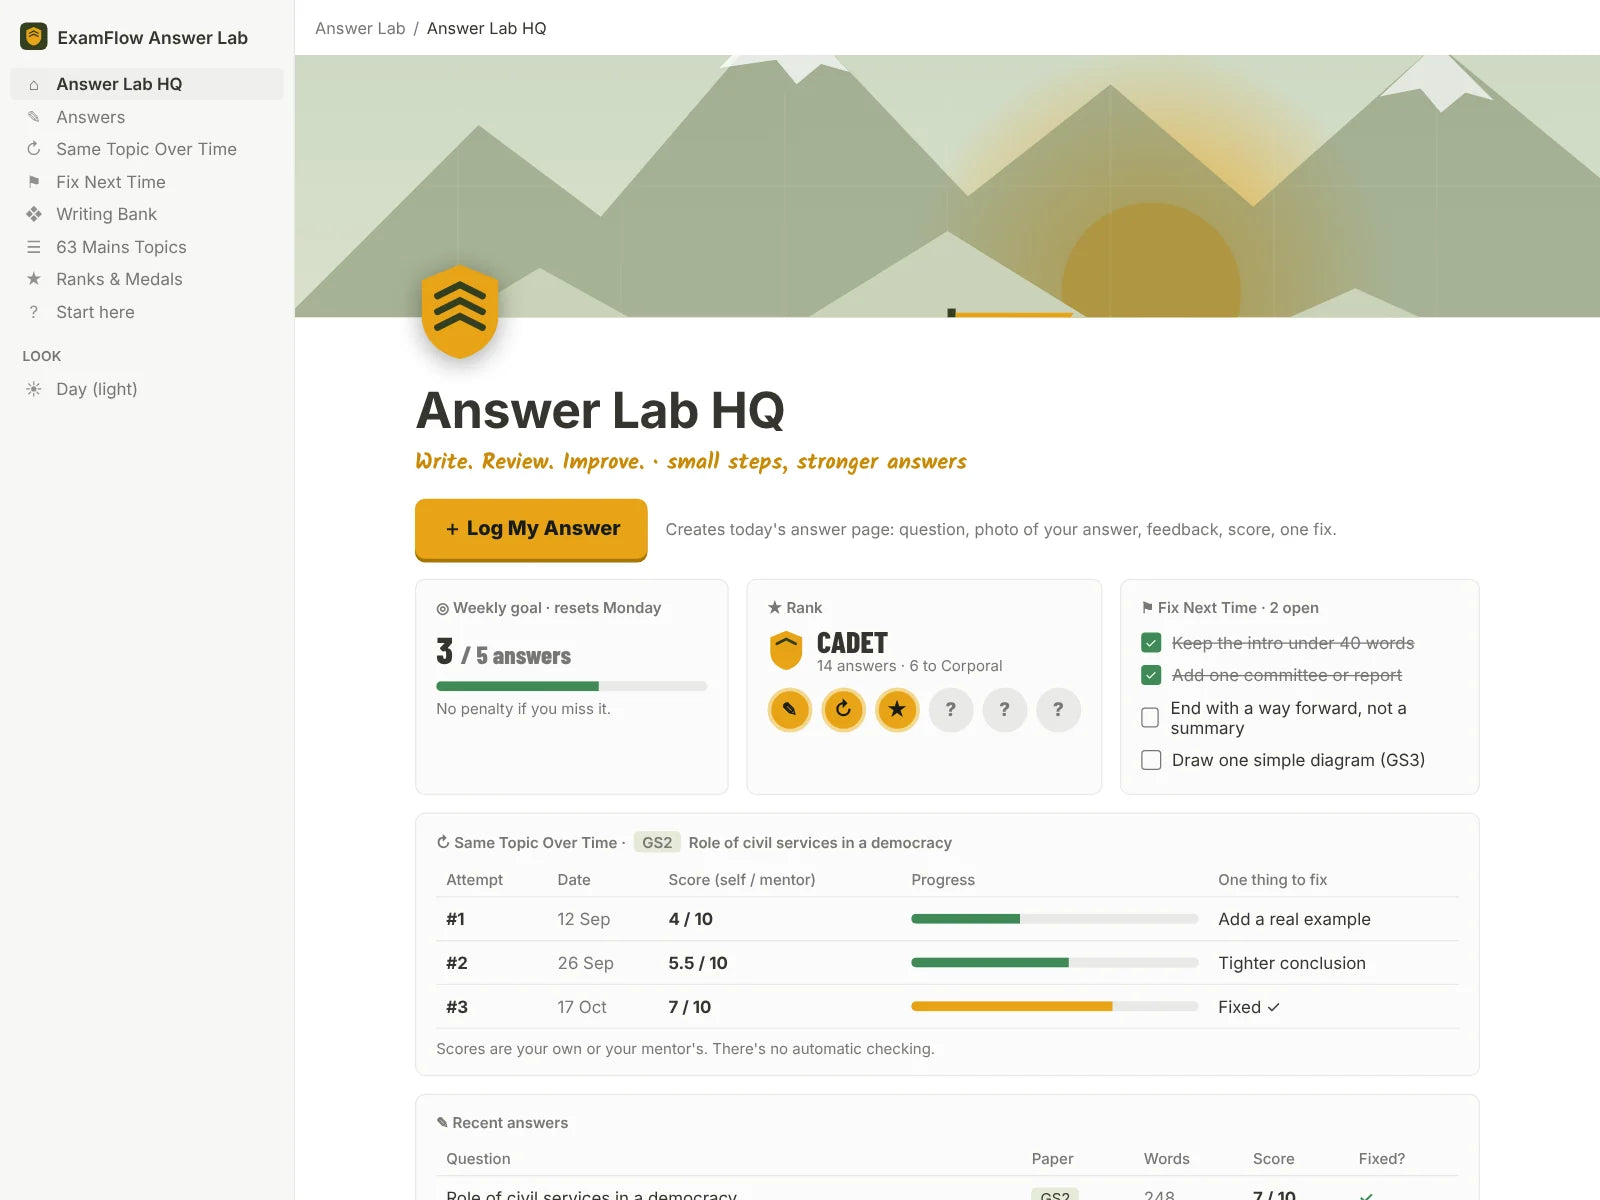This screenshot has height=1200, width=1600.
Task: Open Ranks & Medals in the sidebar
Action: coord(147,279)
